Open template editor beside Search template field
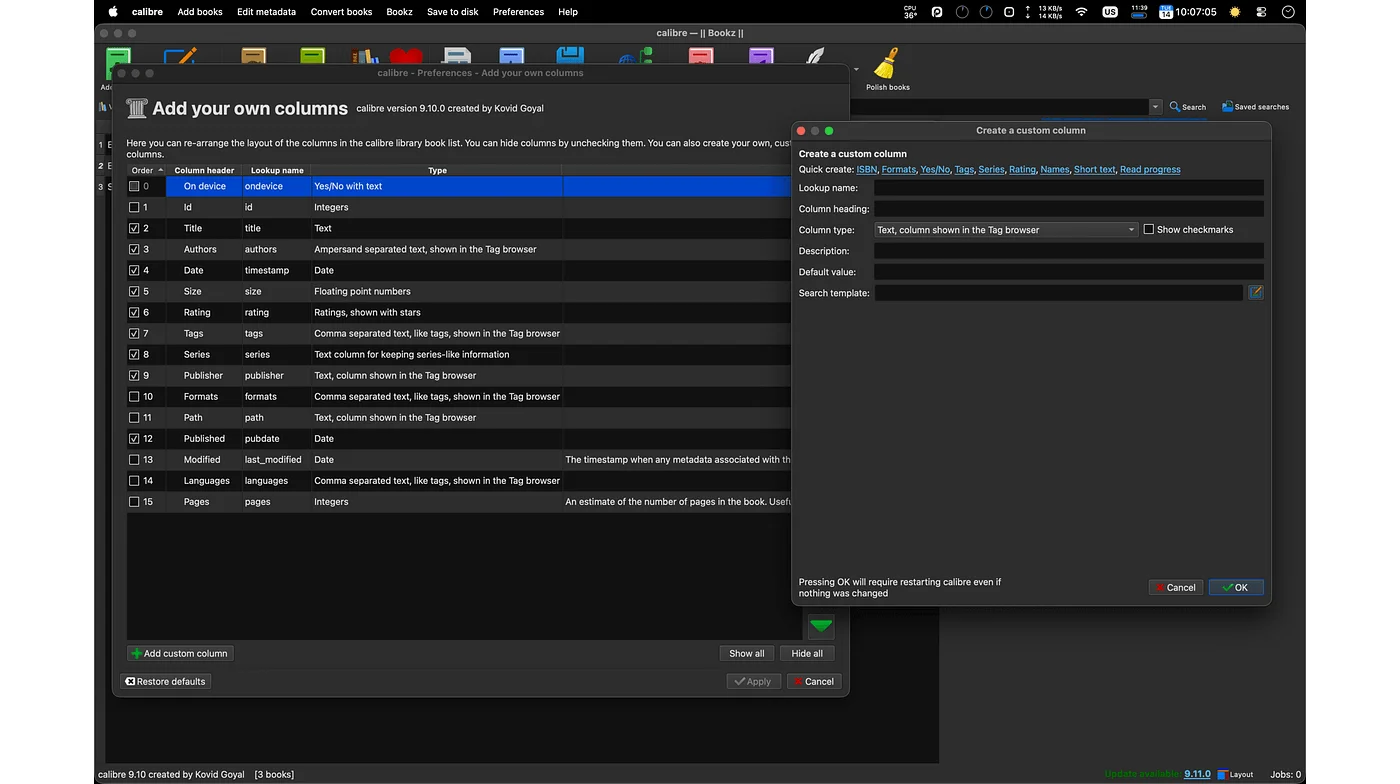Screen dimensions: 1400x784 tap(1256, 293)
